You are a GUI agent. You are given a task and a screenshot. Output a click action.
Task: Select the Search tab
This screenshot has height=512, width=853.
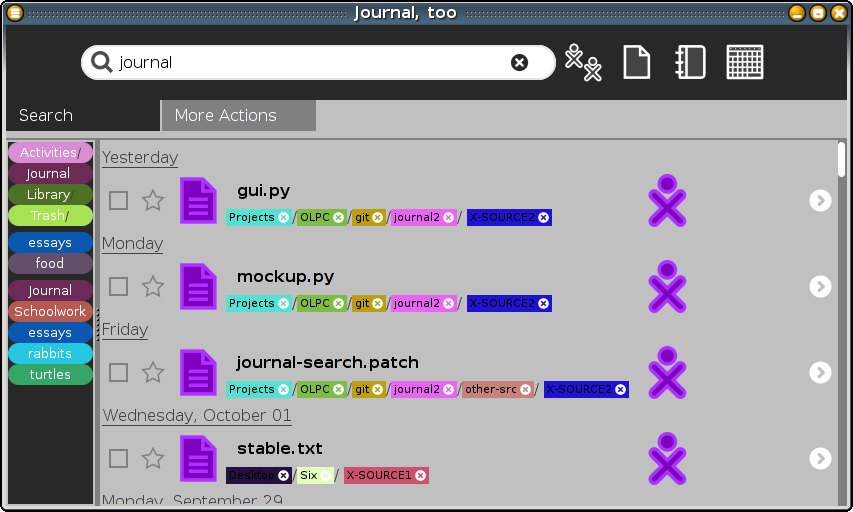[80, 115]
